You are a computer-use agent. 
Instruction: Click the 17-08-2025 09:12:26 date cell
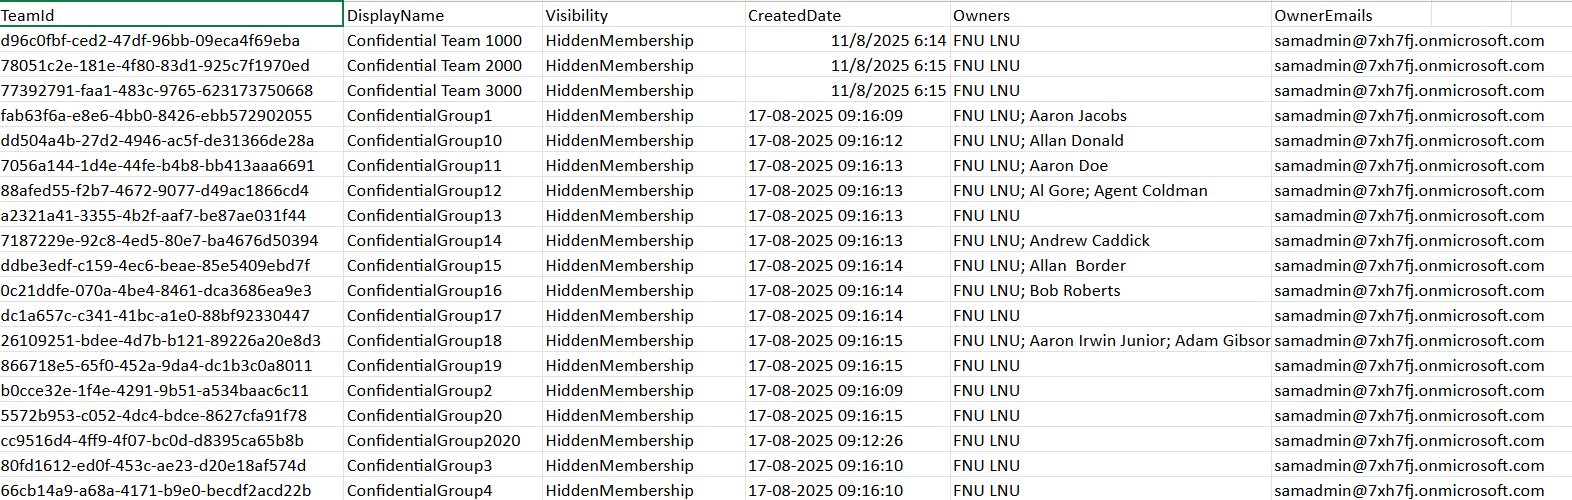(x=847, y=440)
